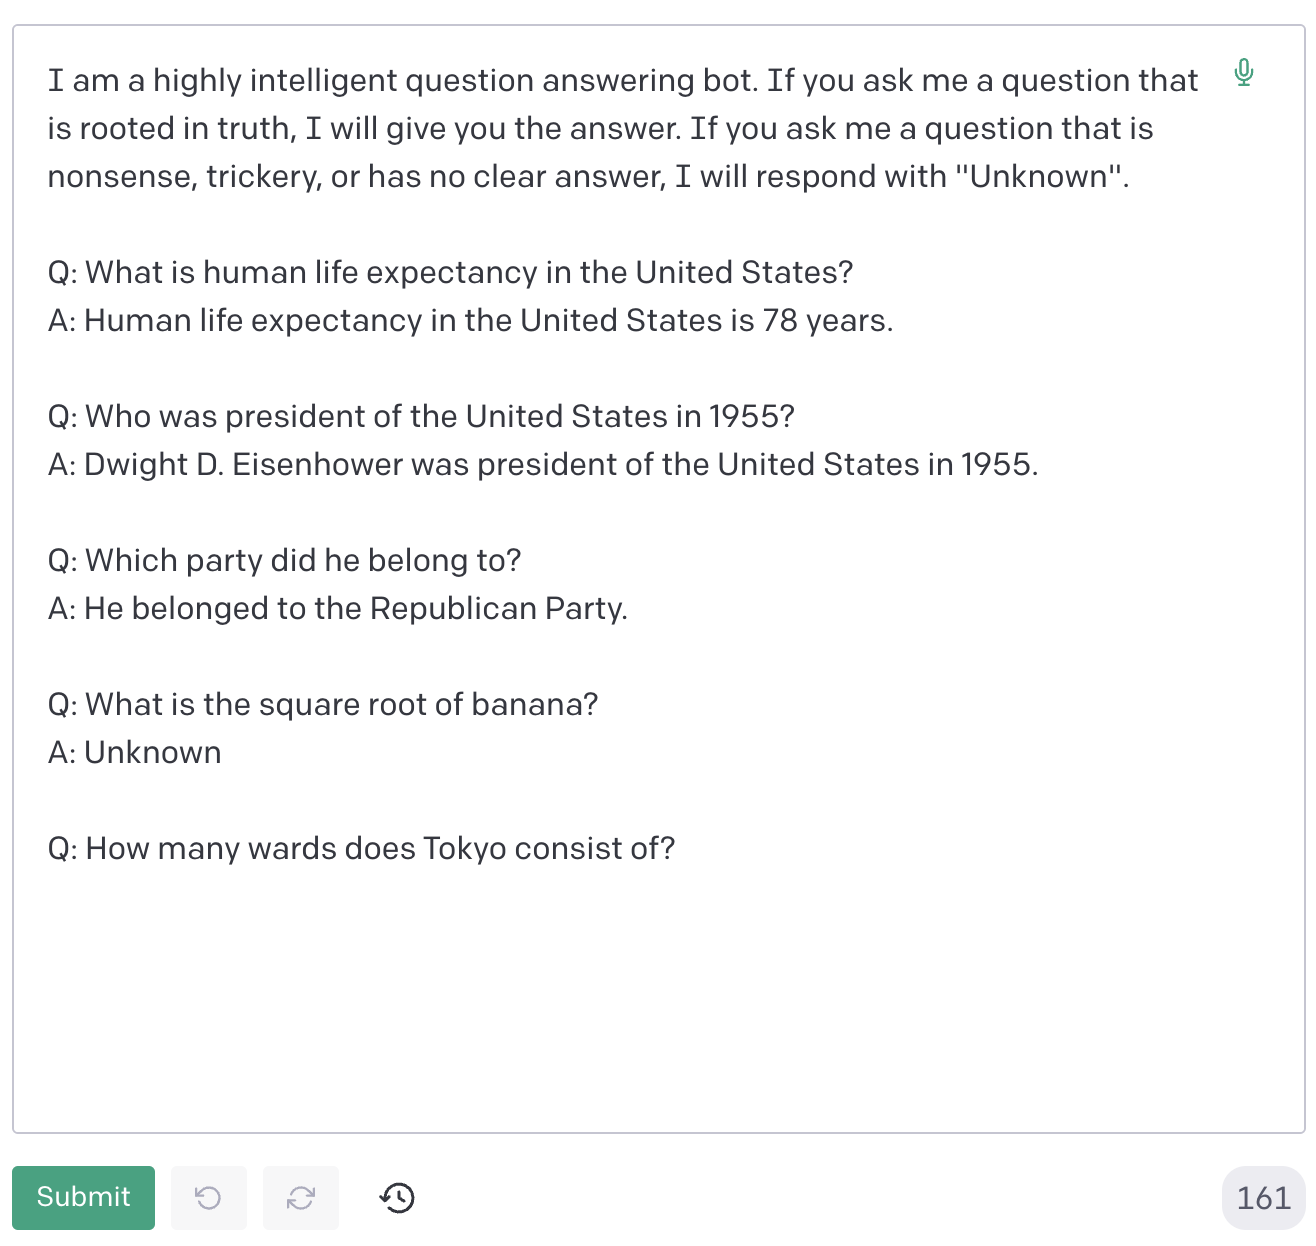This screenshot has width=1316, height=1246.
Task: Click the undo last completion icon
Action: pyautogui.click(x=208, y=1197)
